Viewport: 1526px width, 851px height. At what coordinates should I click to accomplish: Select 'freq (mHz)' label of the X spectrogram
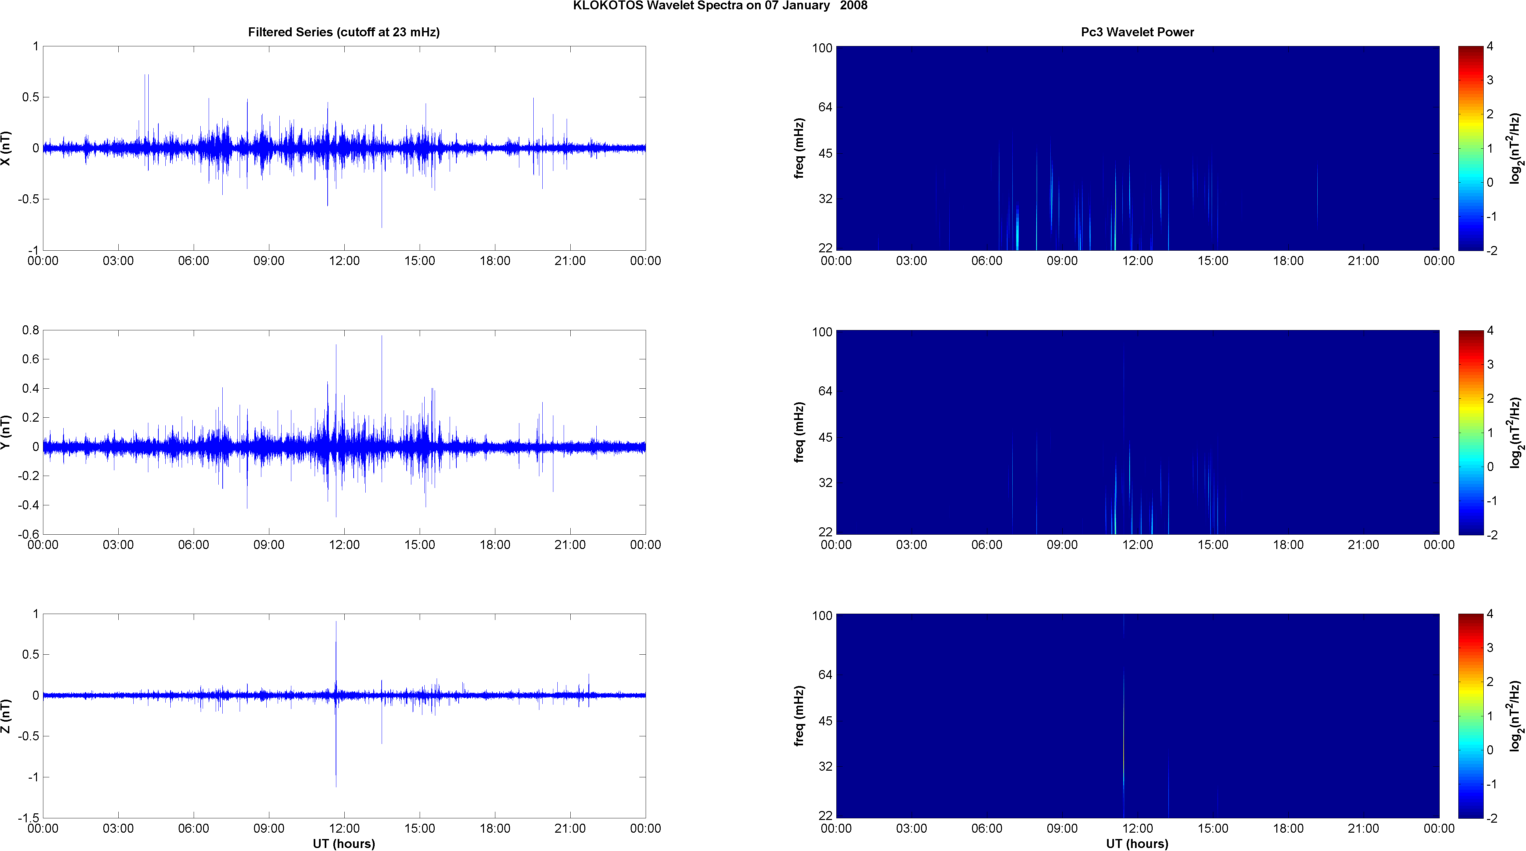799,148
